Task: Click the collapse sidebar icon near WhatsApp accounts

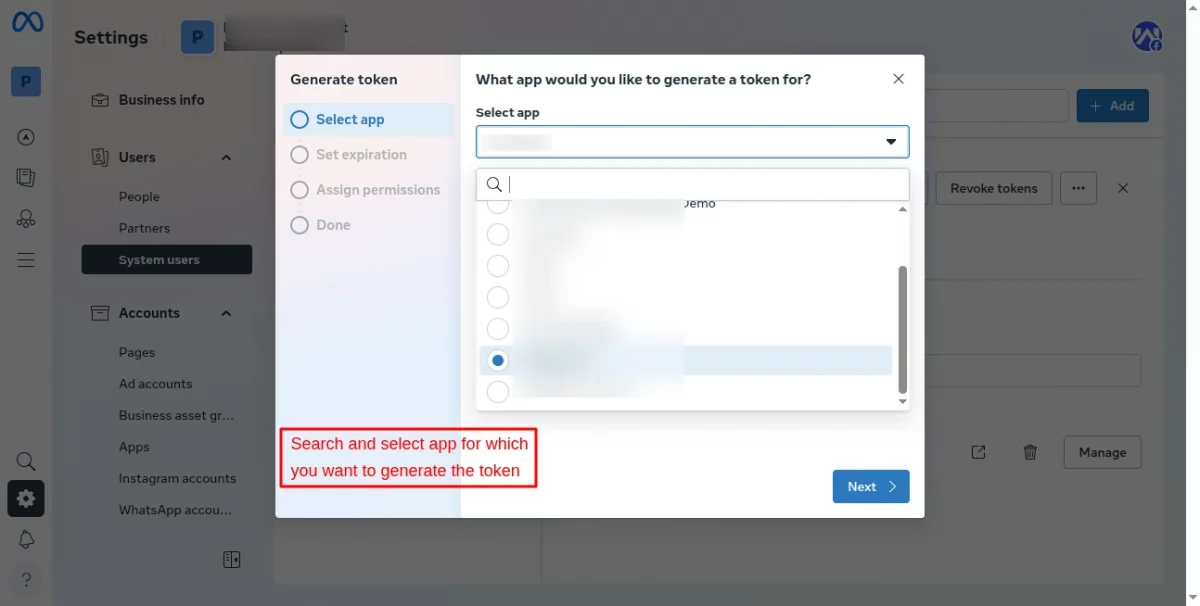Action: (x=231, y=559)
